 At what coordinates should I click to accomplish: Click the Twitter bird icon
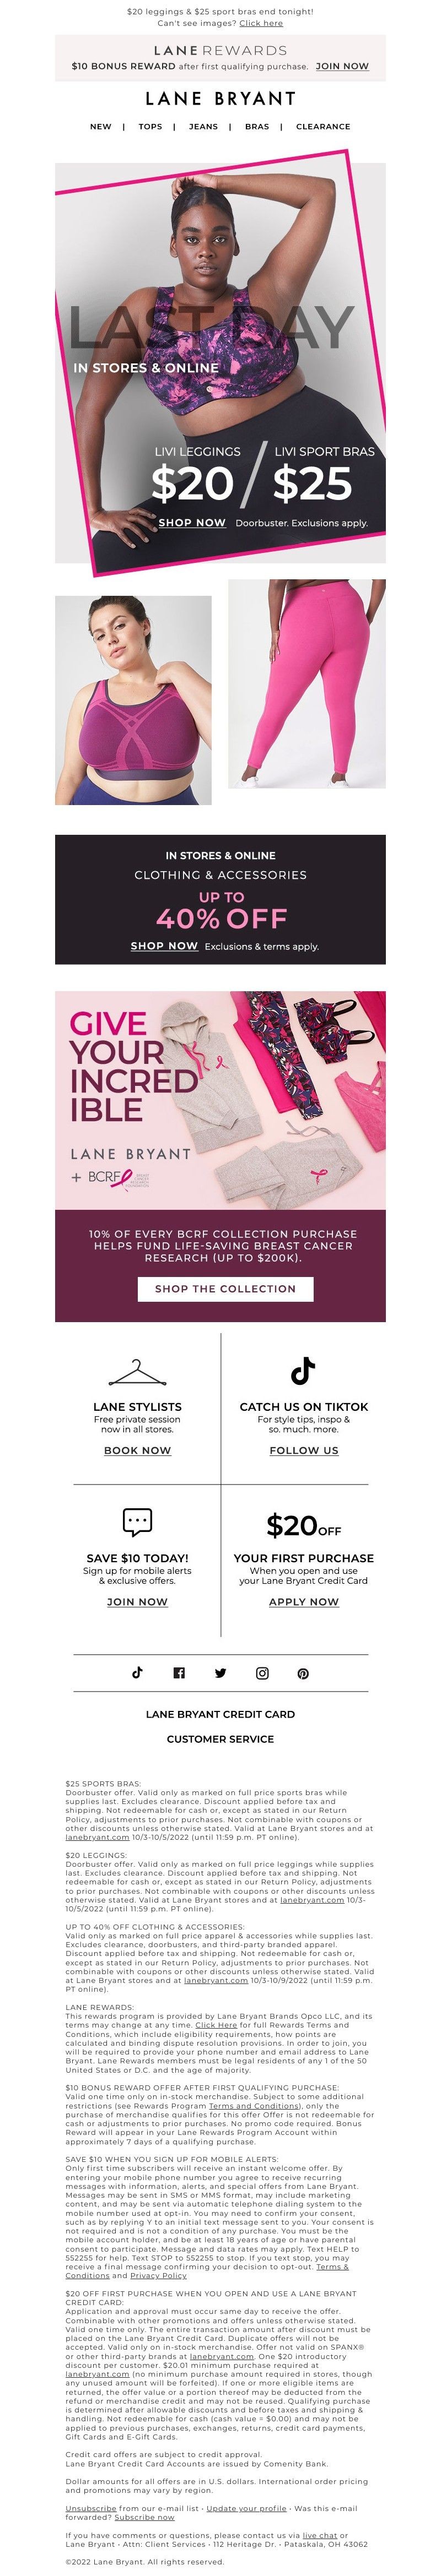(220, 1672)
